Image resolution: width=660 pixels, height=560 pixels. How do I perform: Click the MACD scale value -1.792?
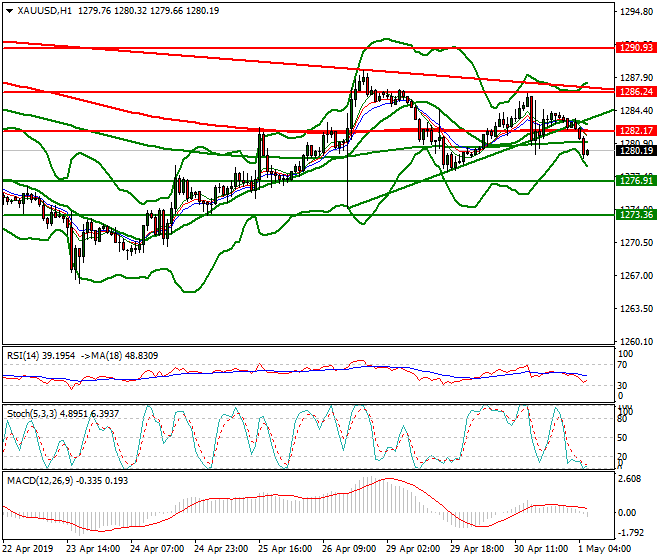point(630,533)
